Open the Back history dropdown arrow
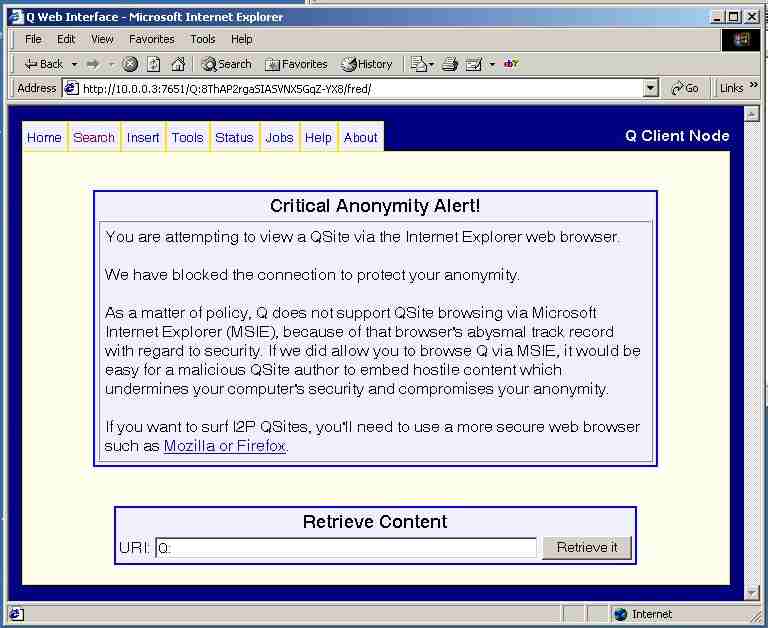The height and width of the screenshot is (628, 768). [x=74, y=64]
